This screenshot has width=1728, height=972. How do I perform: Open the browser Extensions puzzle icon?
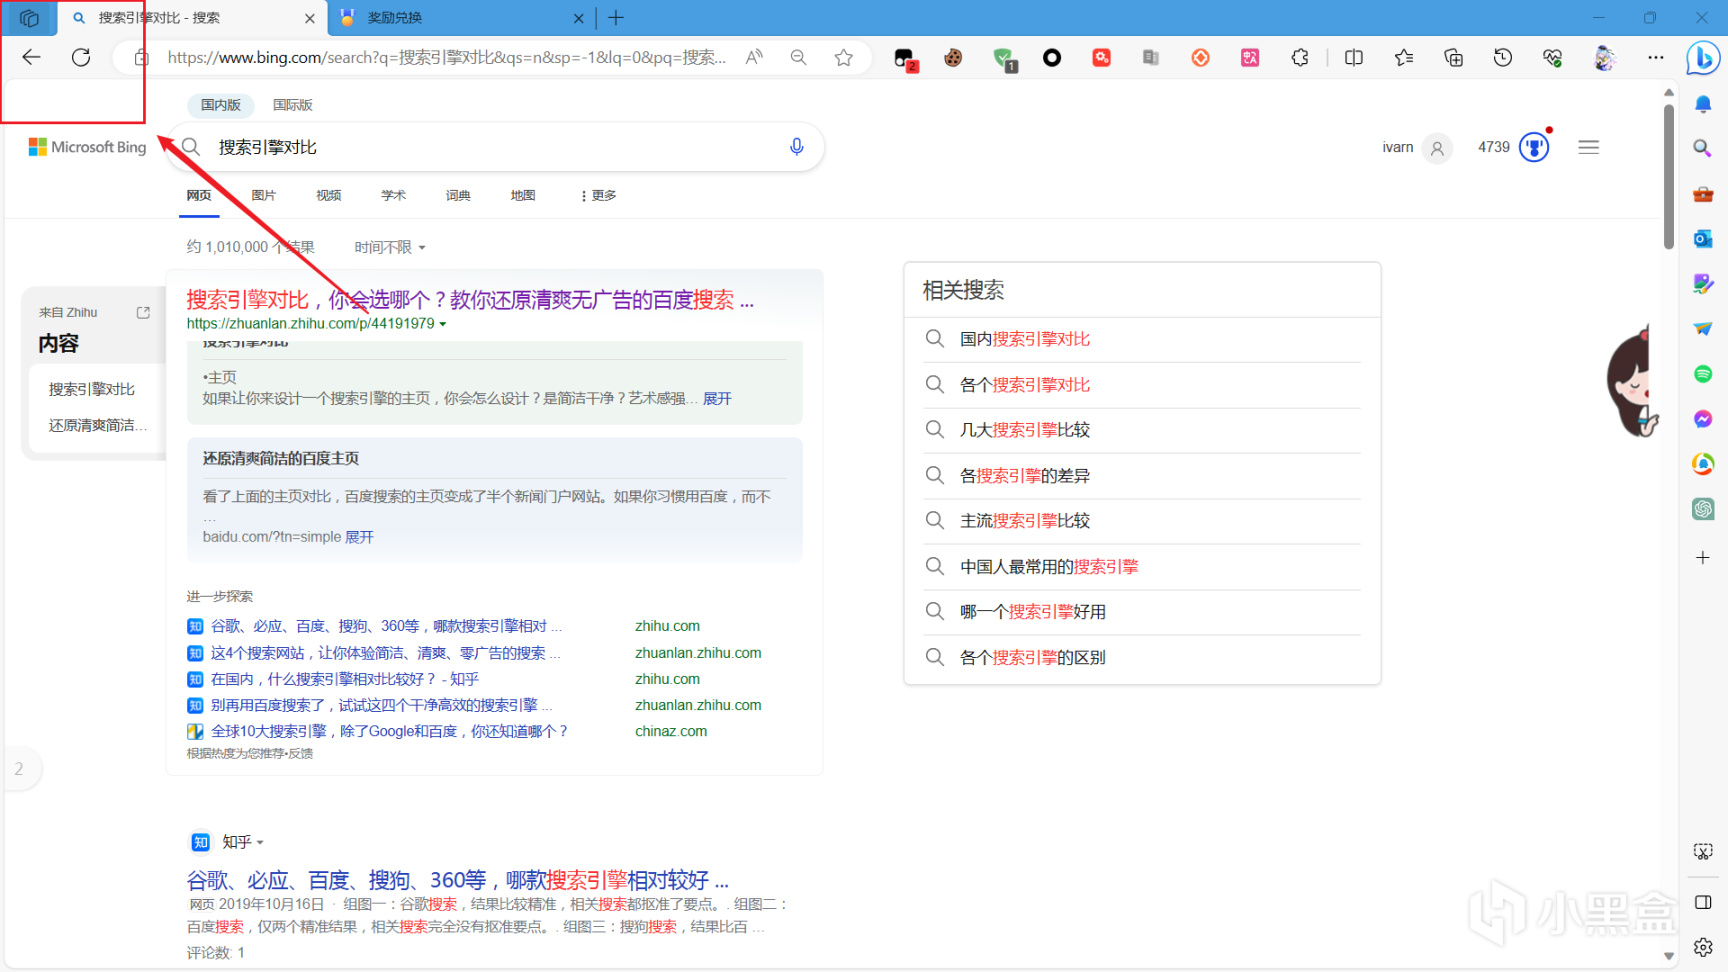click(1300, 58)
